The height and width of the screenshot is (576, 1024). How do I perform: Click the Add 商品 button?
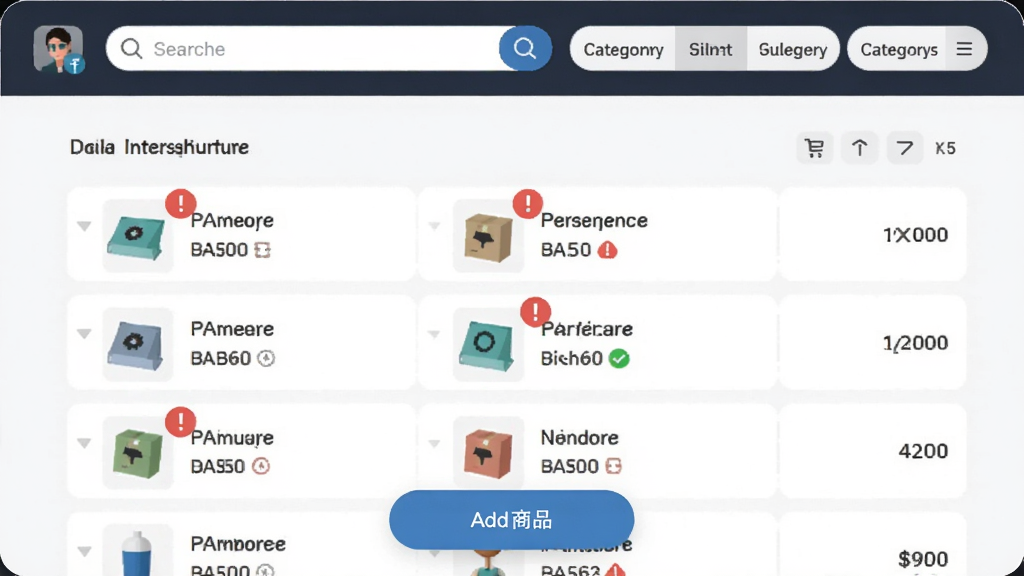[511, 520]
